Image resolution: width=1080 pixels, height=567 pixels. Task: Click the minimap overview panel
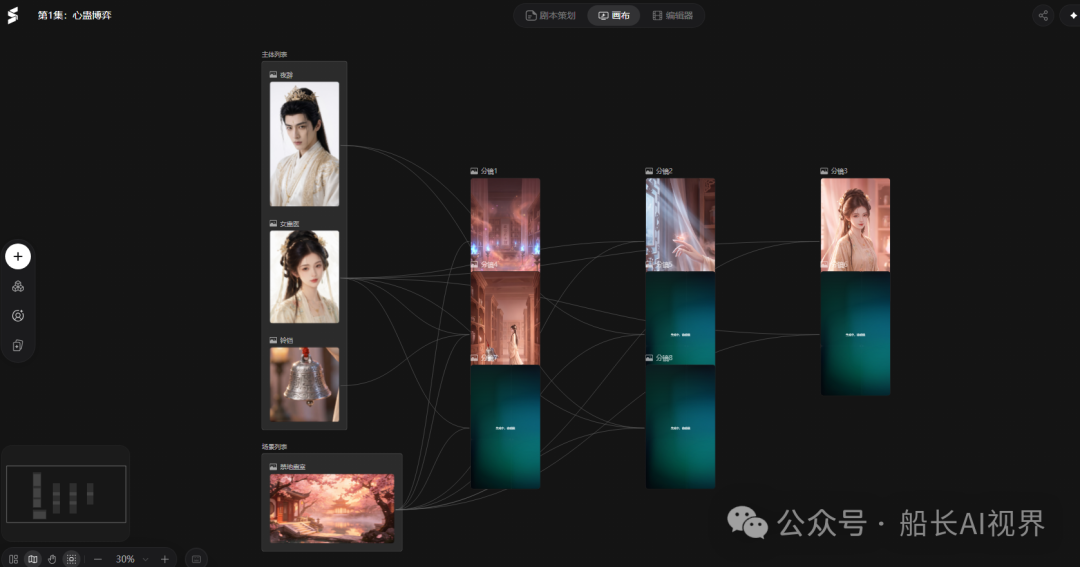pos(66,494)
